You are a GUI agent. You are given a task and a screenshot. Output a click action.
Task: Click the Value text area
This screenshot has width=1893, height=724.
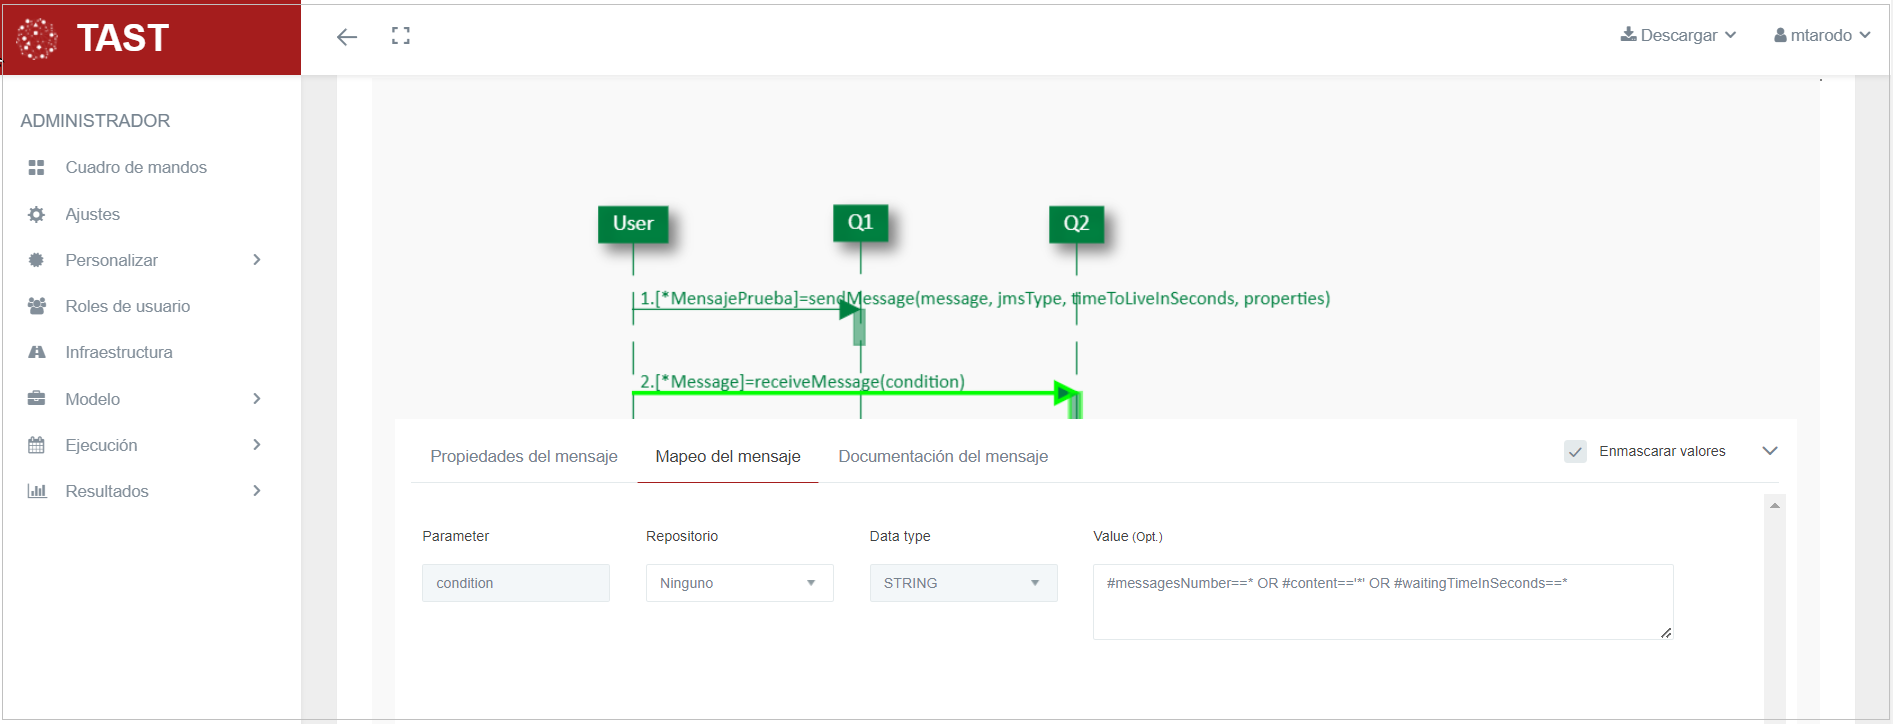[1382, 602]
